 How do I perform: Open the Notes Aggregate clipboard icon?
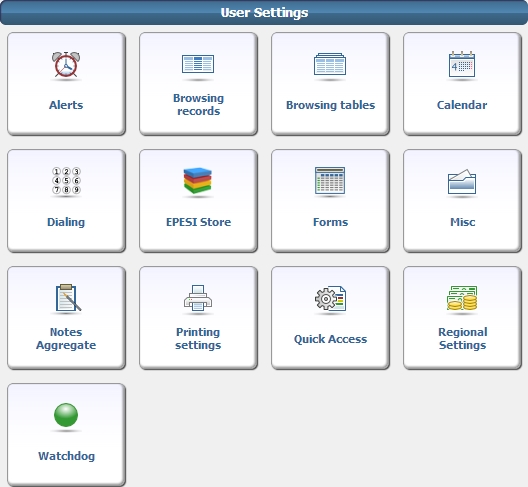point(68,297)
